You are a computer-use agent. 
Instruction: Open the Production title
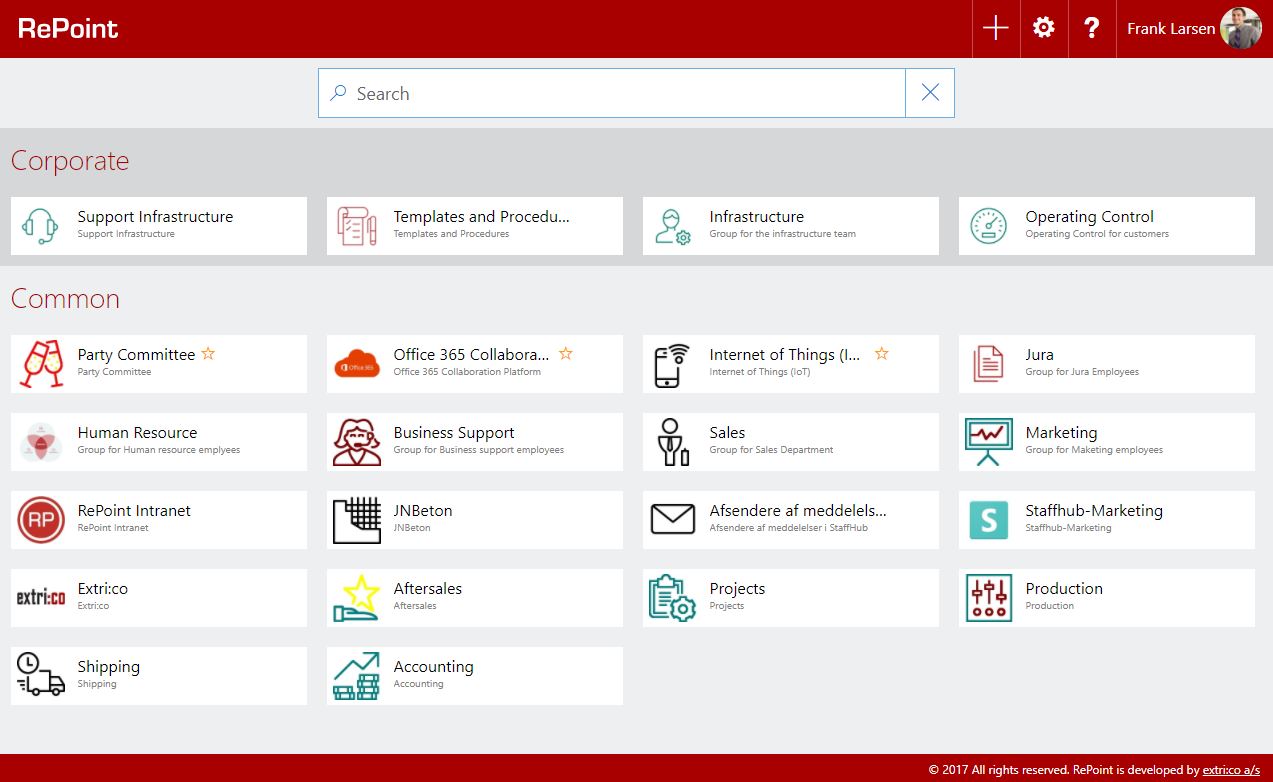(x=1064, y=589)
